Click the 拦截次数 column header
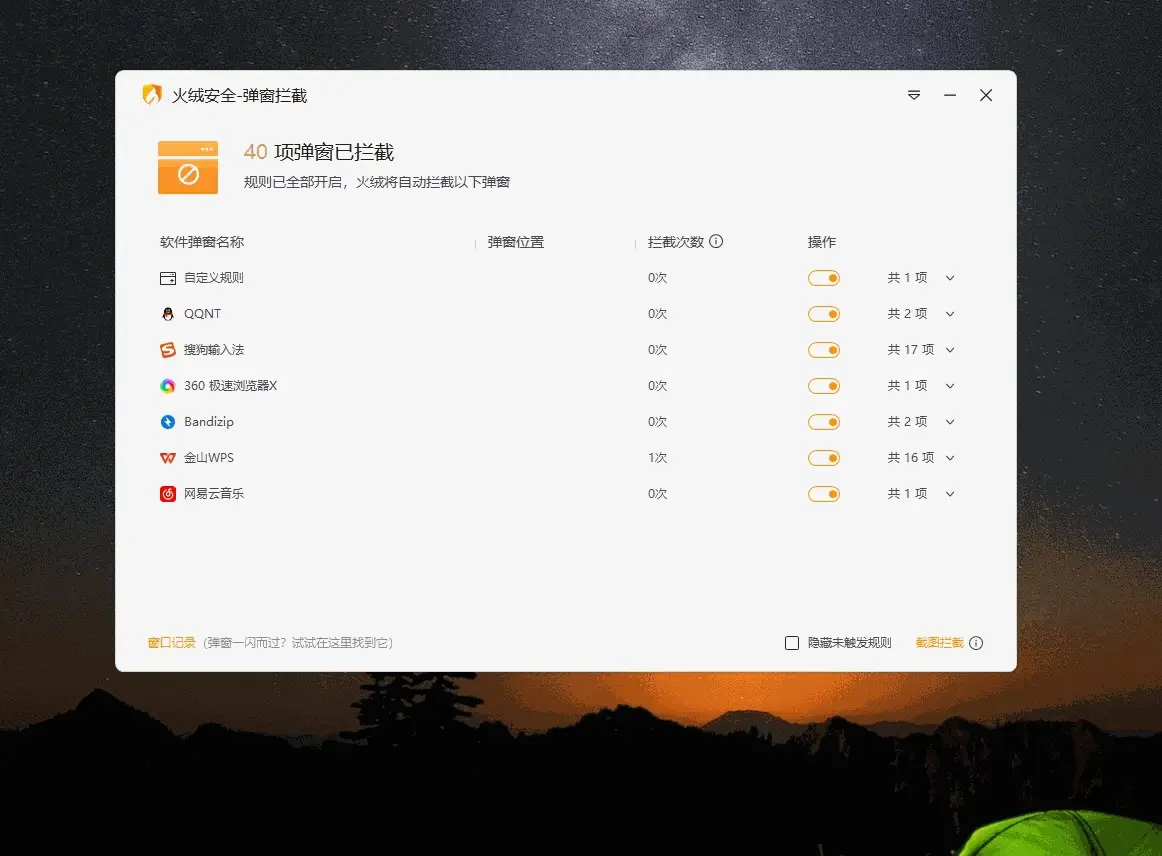This screenshot has height=856, width=1162. [x=676, y=242]
